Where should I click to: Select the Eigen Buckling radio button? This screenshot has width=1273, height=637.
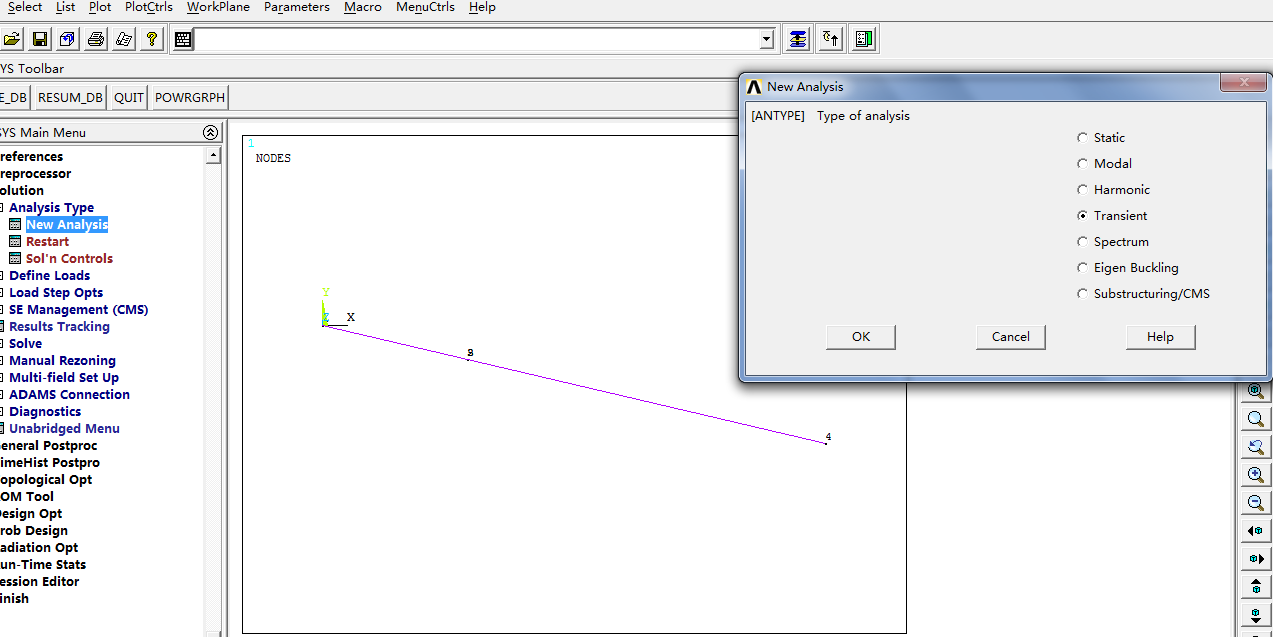click(1082, 268)
